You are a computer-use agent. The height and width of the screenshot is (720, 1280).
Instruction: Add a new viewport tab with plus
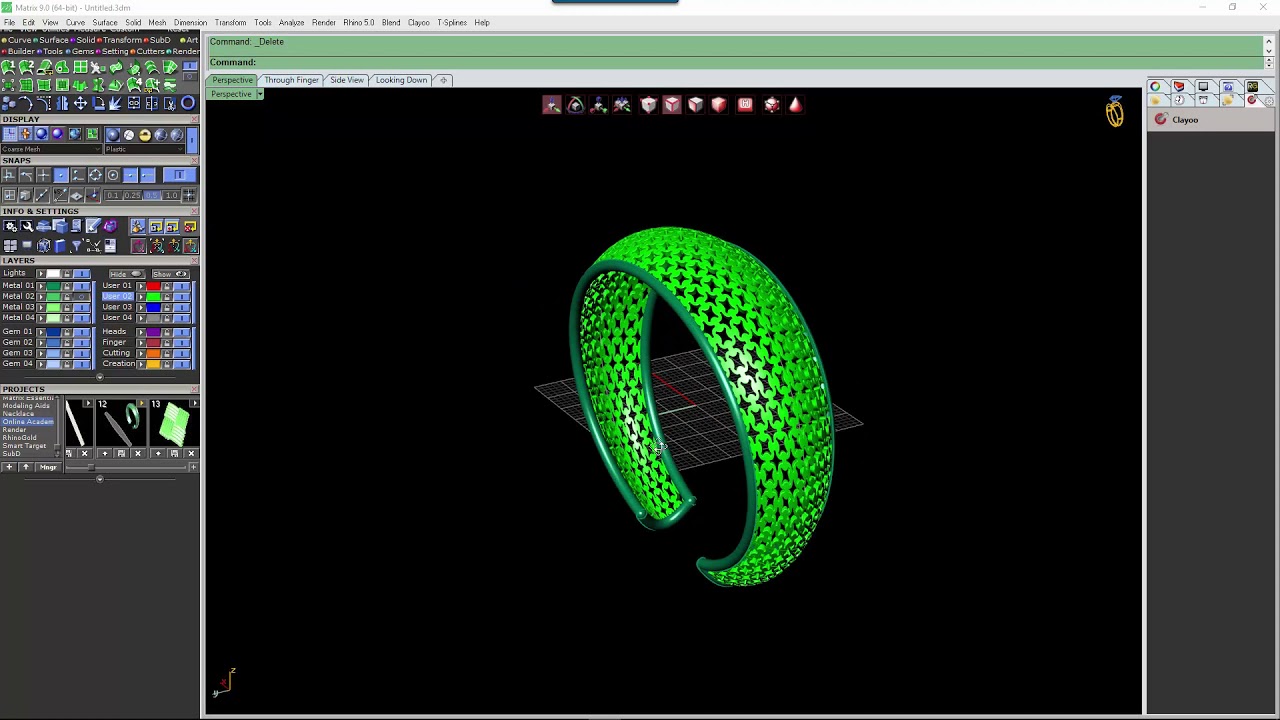pos(443,80)
